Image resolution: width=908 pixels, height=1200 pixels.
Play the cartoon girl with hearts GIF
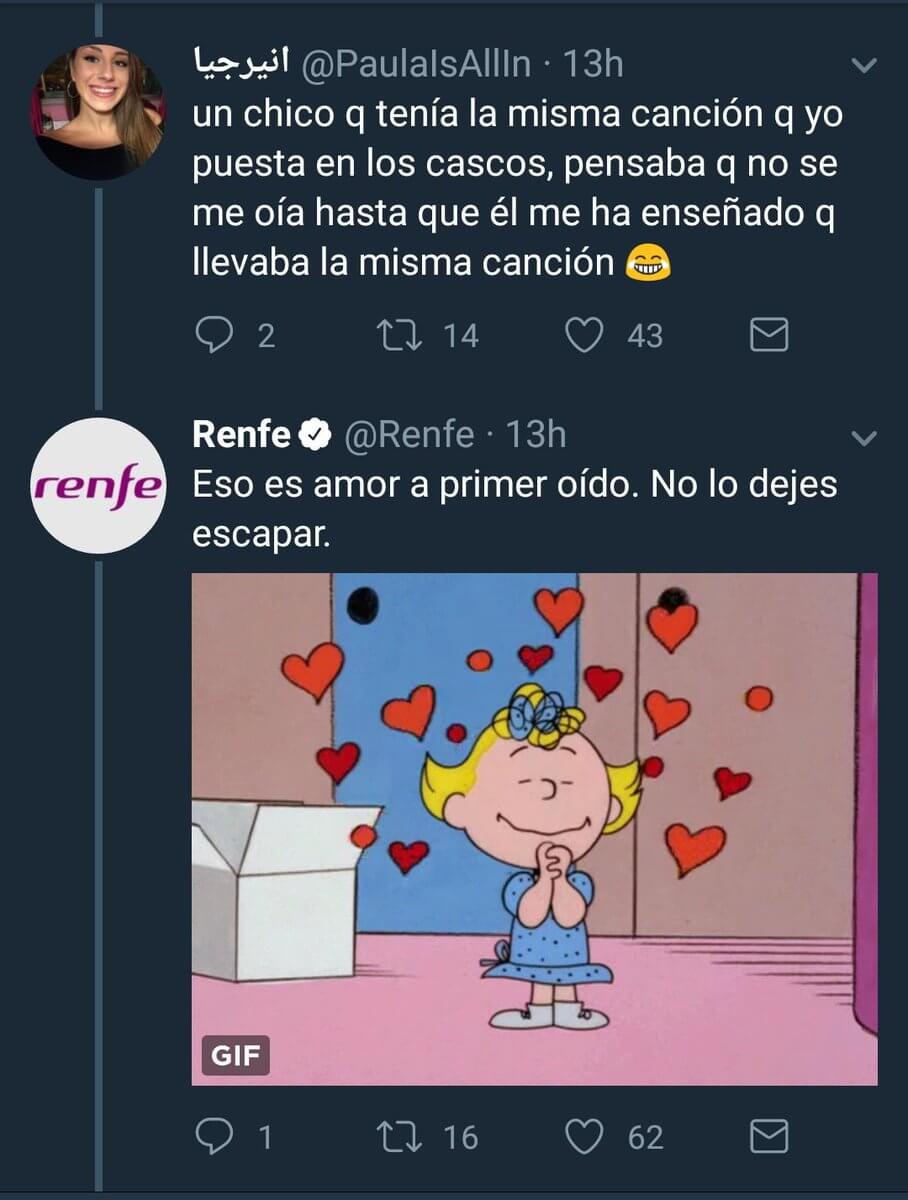coord(534,828)
